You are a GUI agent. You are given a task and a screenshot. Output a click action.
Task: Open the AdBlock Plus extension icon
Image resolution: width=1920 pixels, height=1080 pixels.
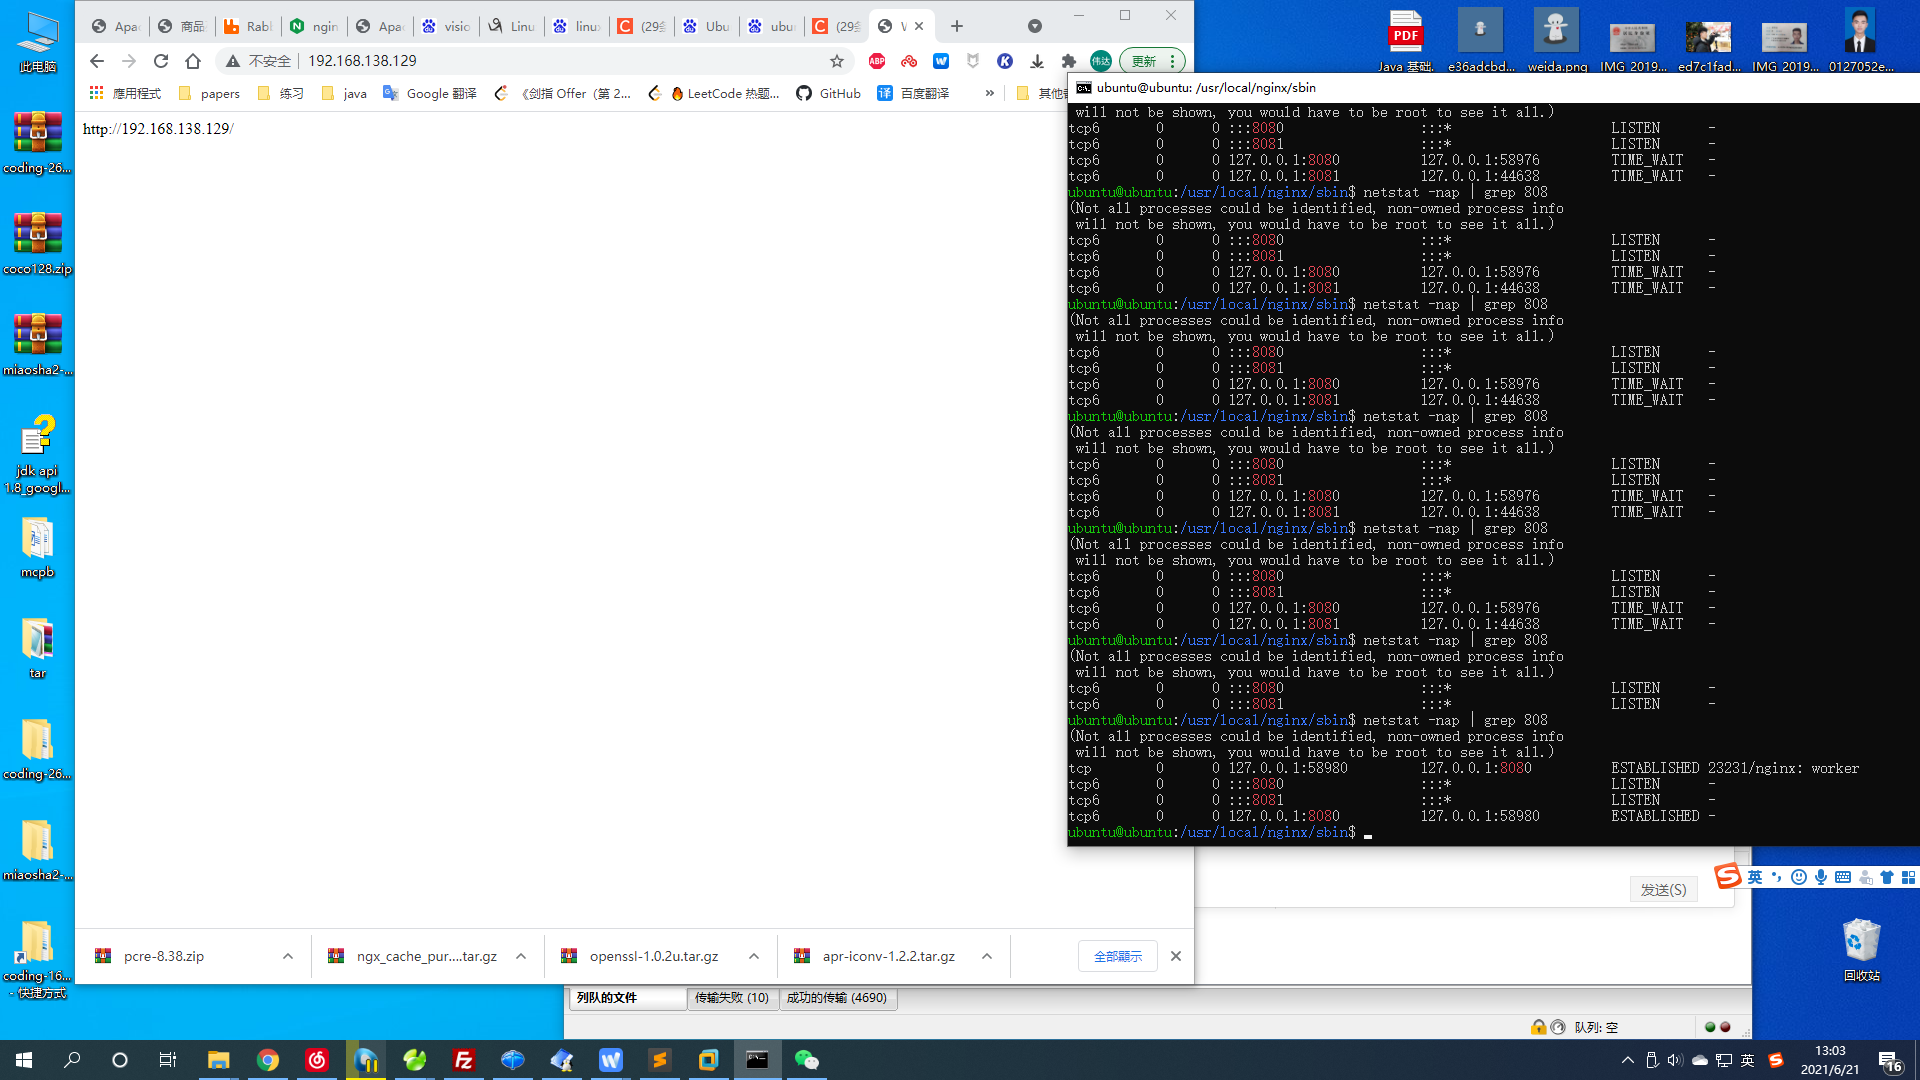[x=877, y=61]
